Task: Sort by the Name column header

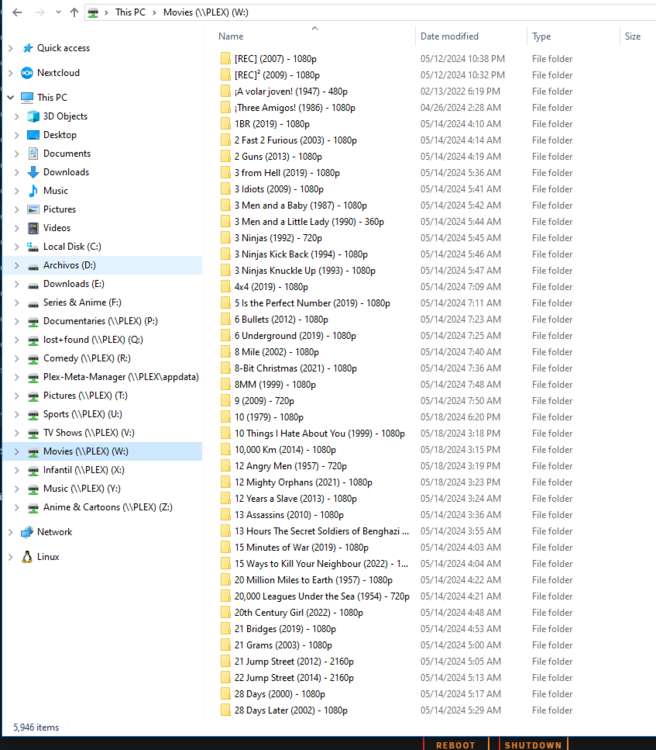Action: [x=231, y=36]
